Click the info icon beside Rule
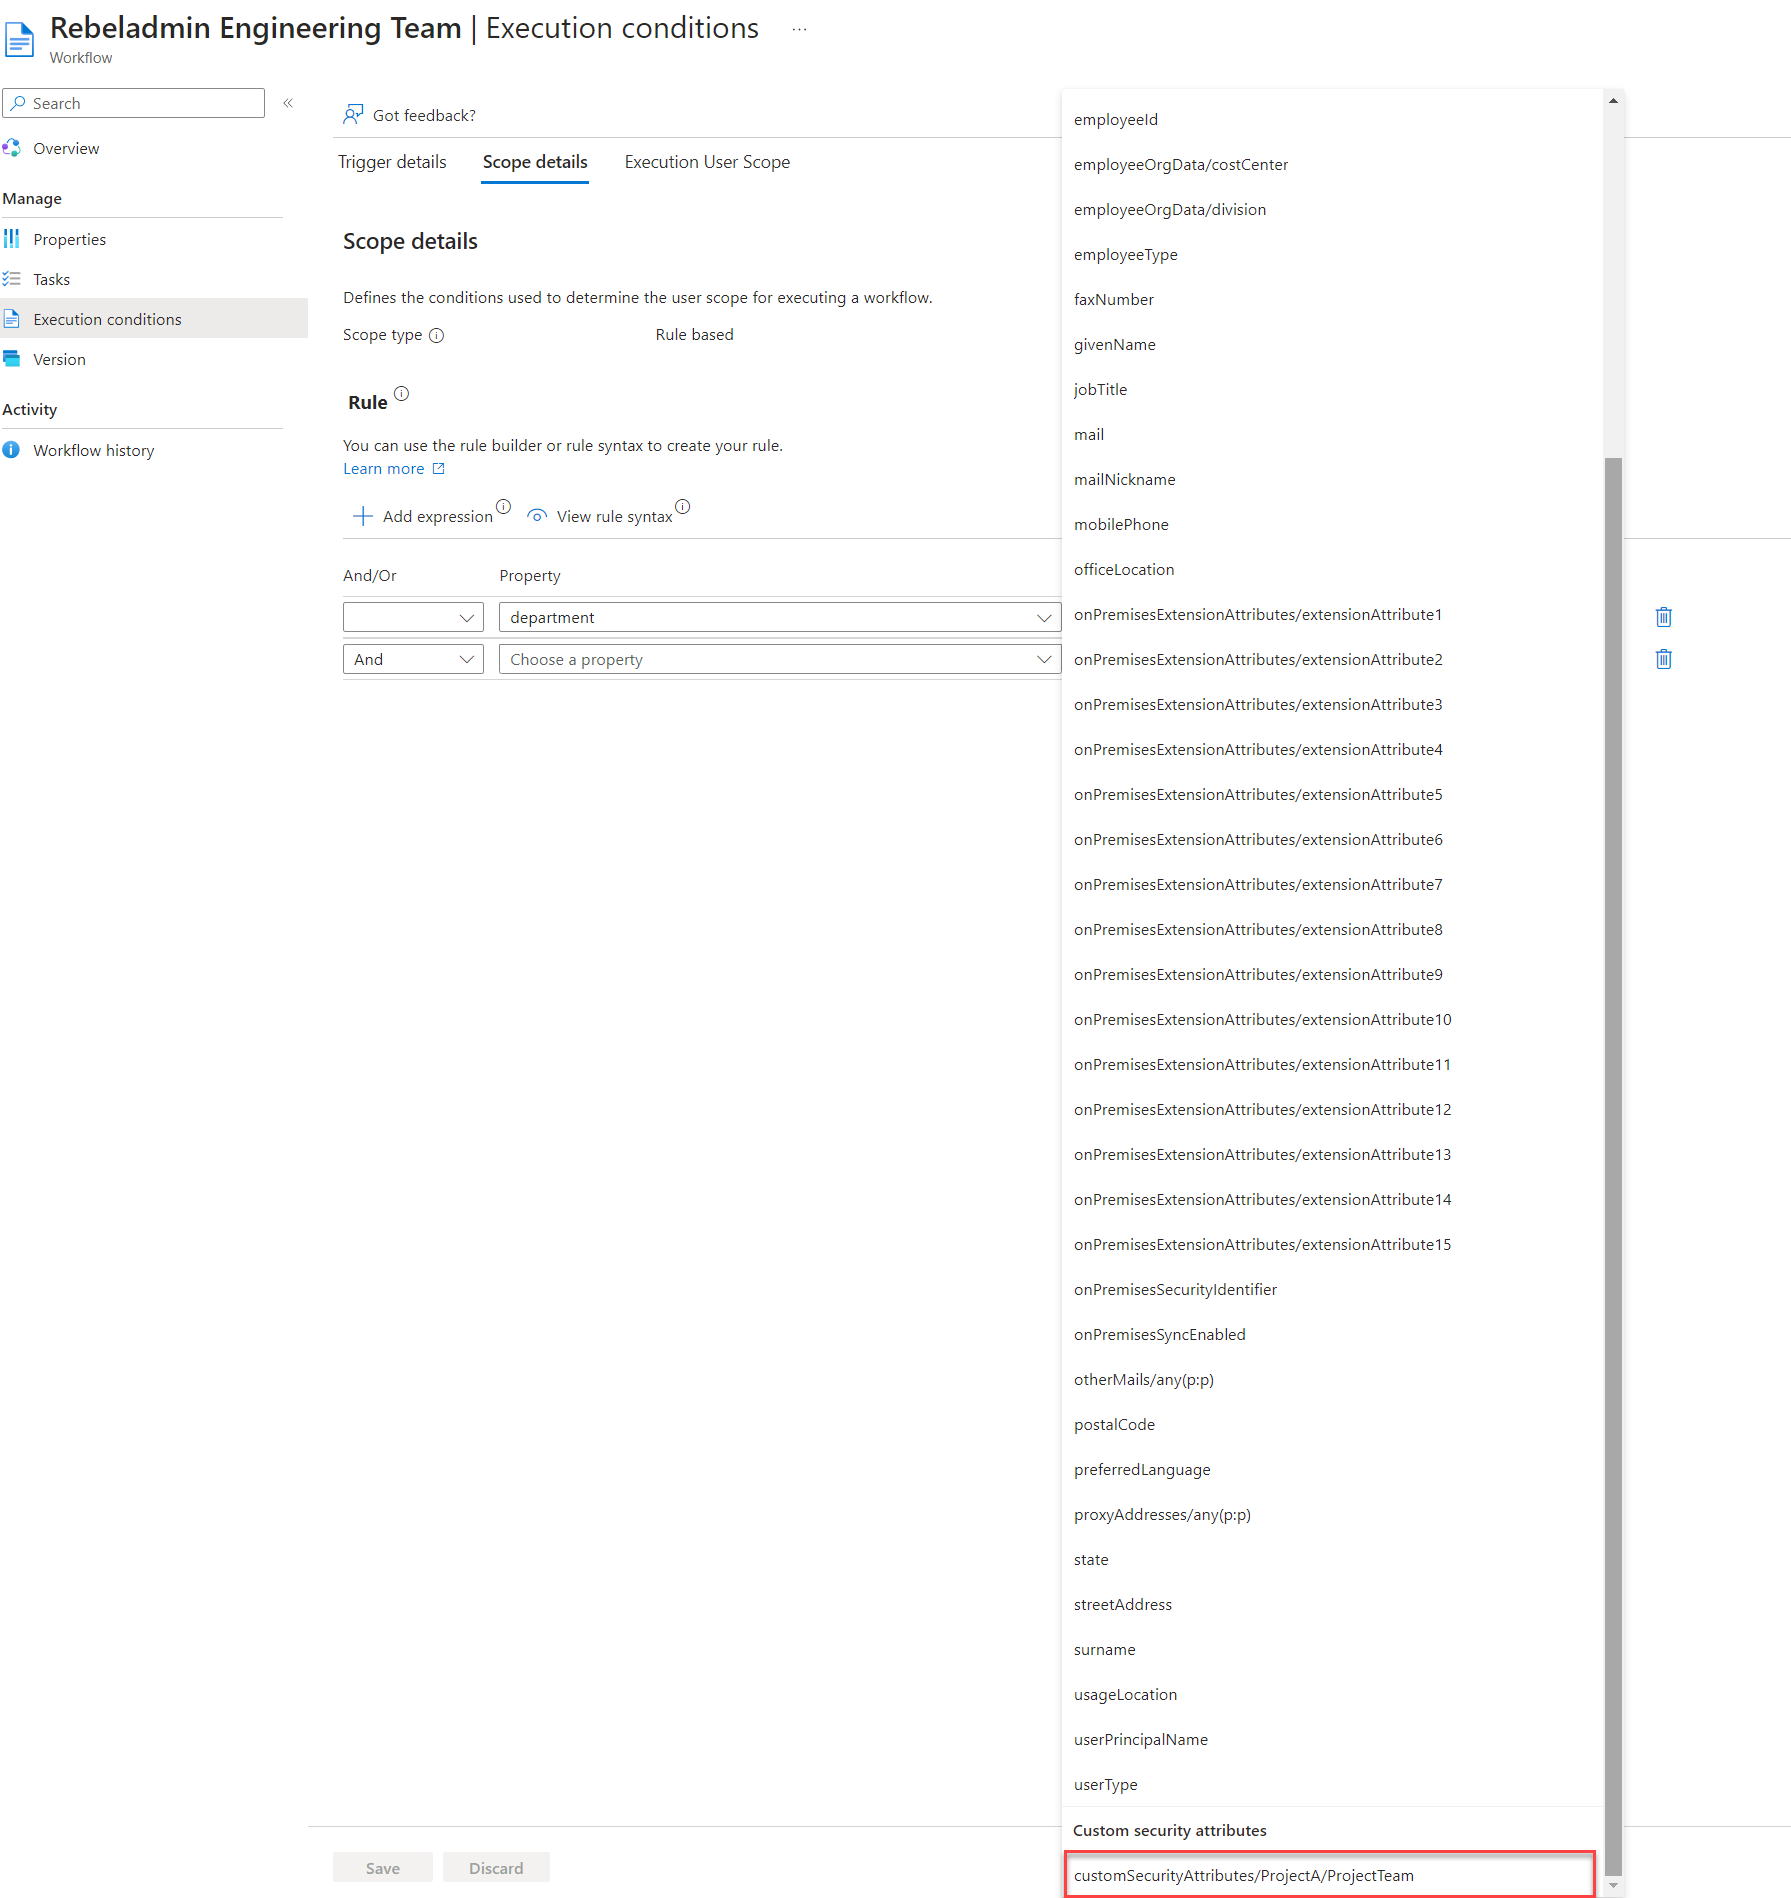The height and width of the screenshot is (1898, 1791). pos(402,393)
